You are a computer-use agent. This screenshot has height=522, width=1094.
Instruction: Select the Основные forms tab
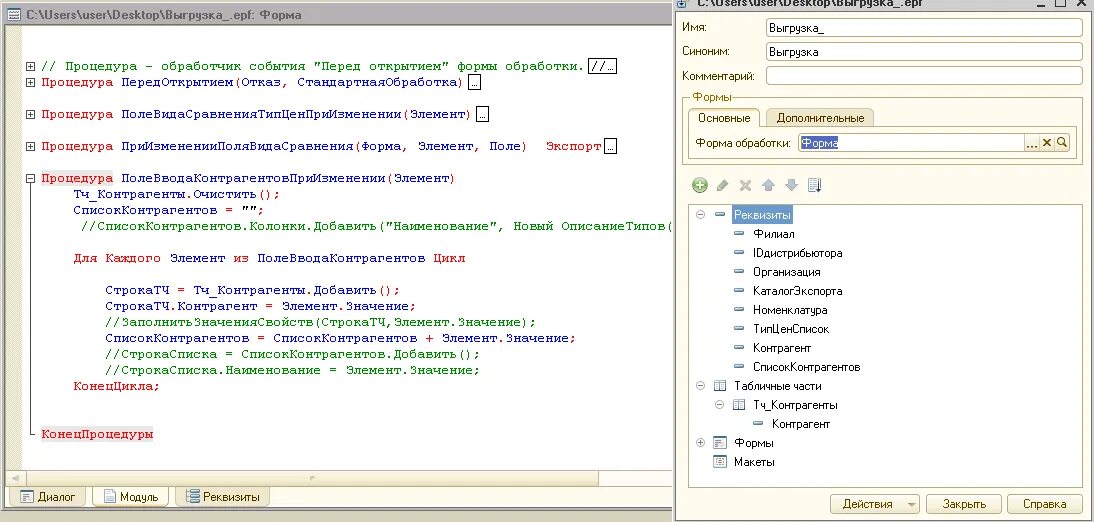click(x=724, y=118)
